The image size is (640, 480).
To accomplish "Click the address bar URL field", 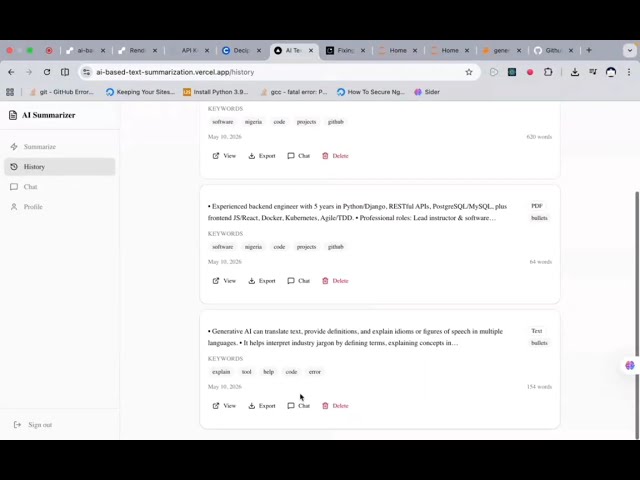I will click(x=278, y=72).
